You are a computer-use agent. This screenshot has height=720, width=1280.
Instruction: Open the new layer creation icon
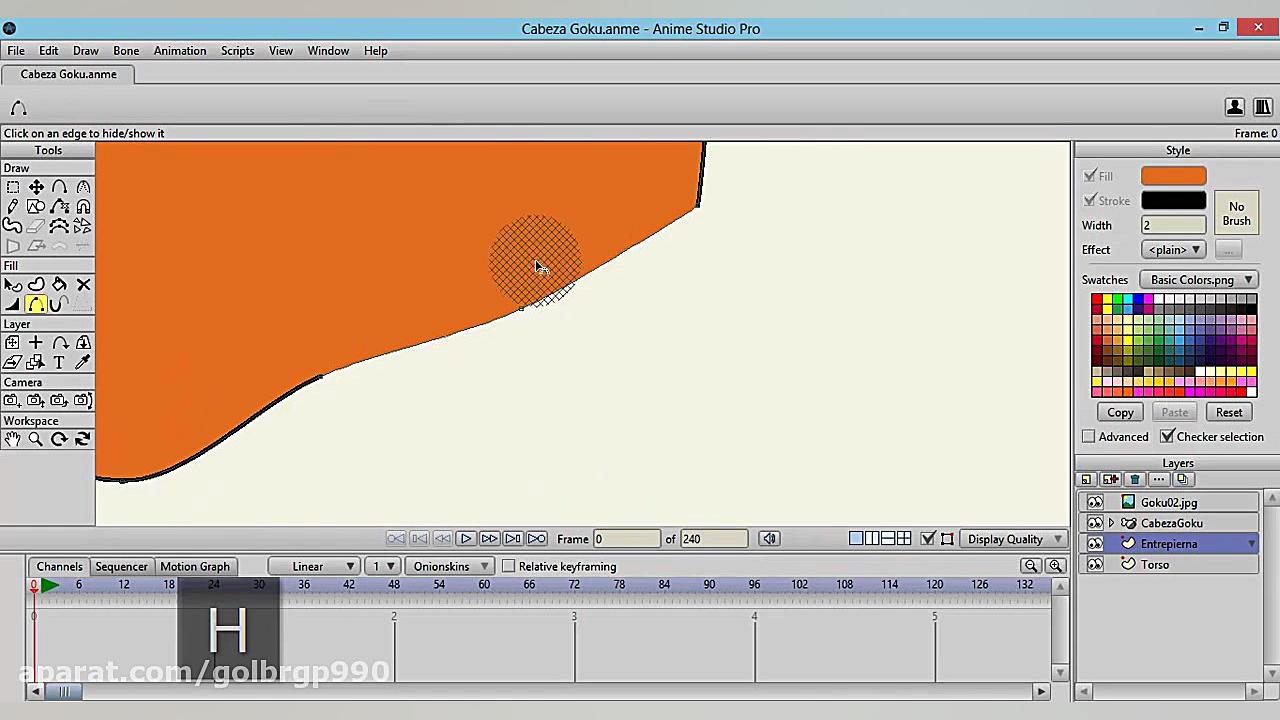click(1110, 479)
